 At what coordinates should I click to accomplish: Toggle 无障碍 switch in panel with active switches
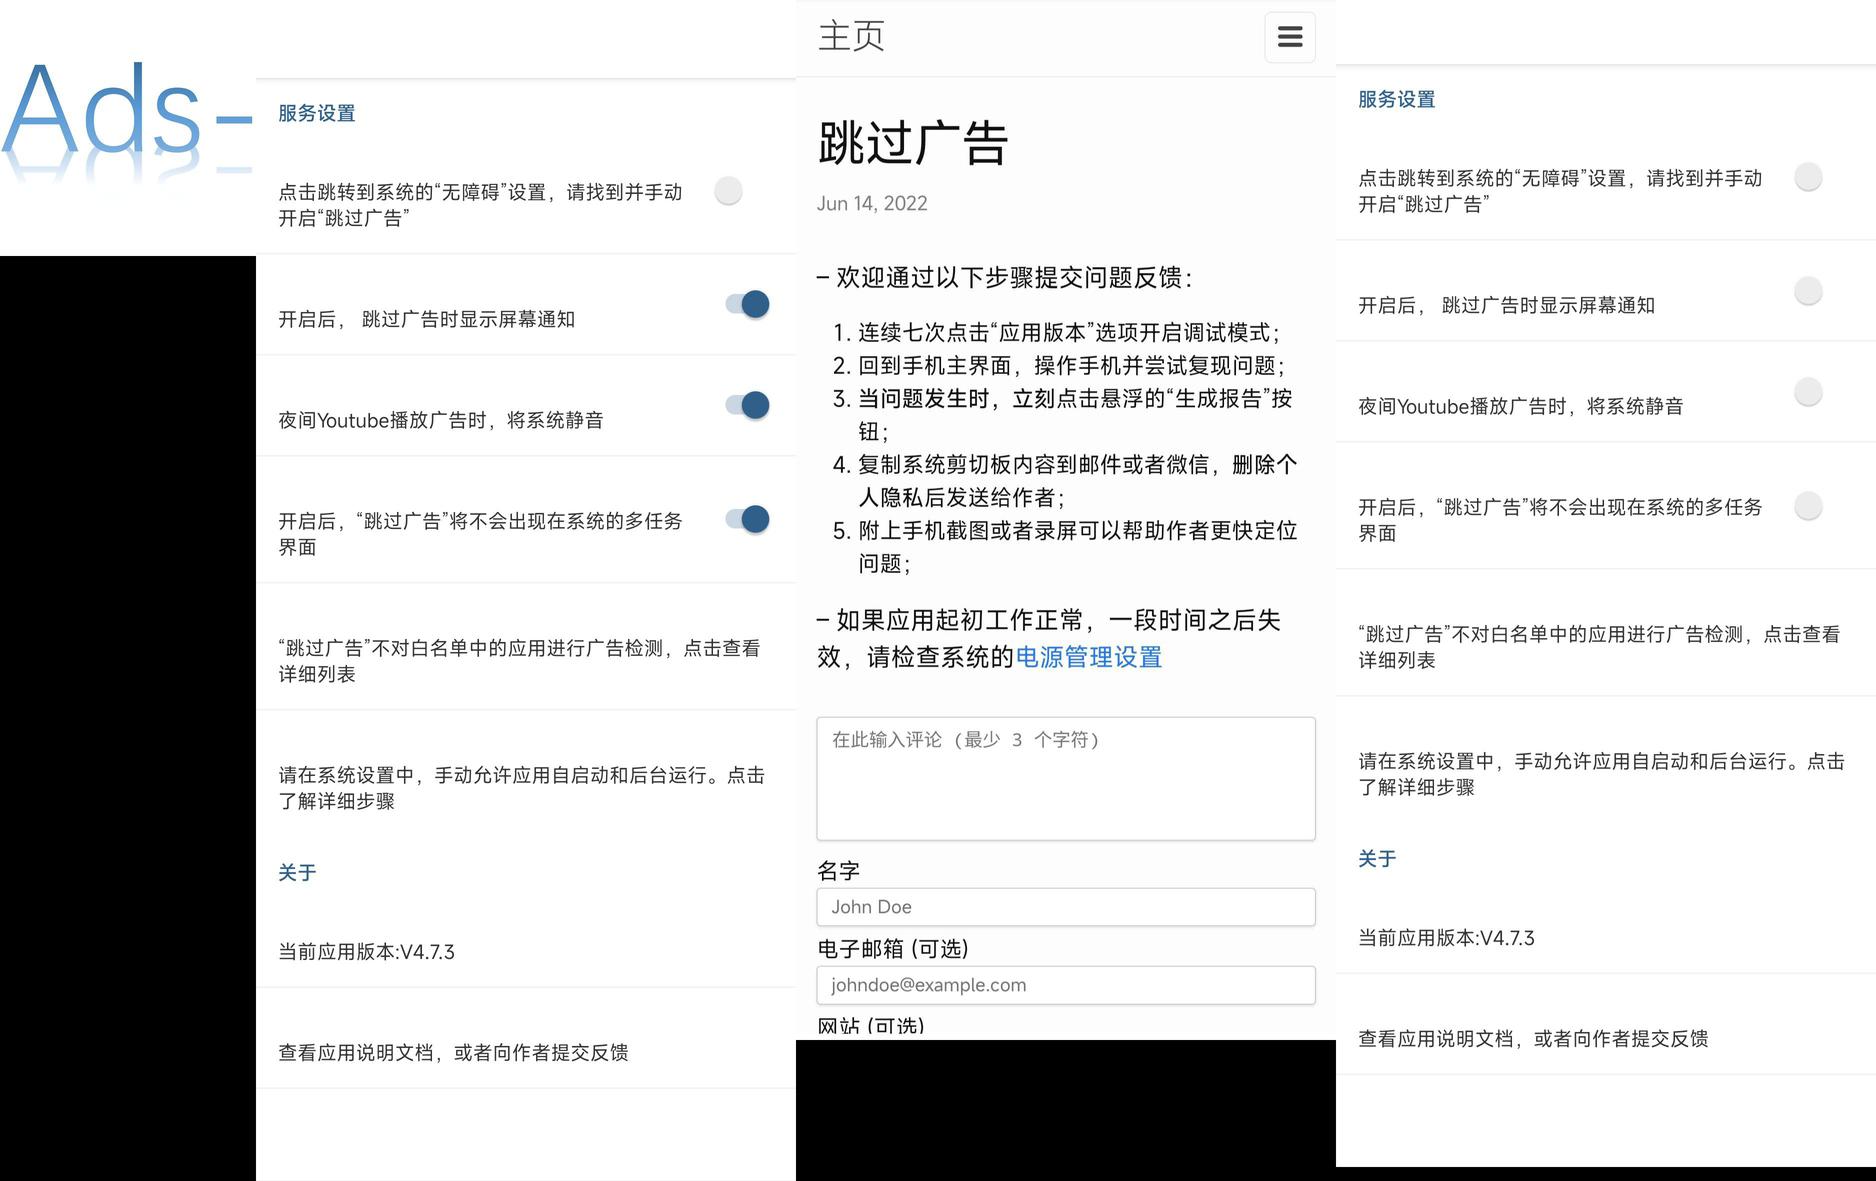coord(729,191)
